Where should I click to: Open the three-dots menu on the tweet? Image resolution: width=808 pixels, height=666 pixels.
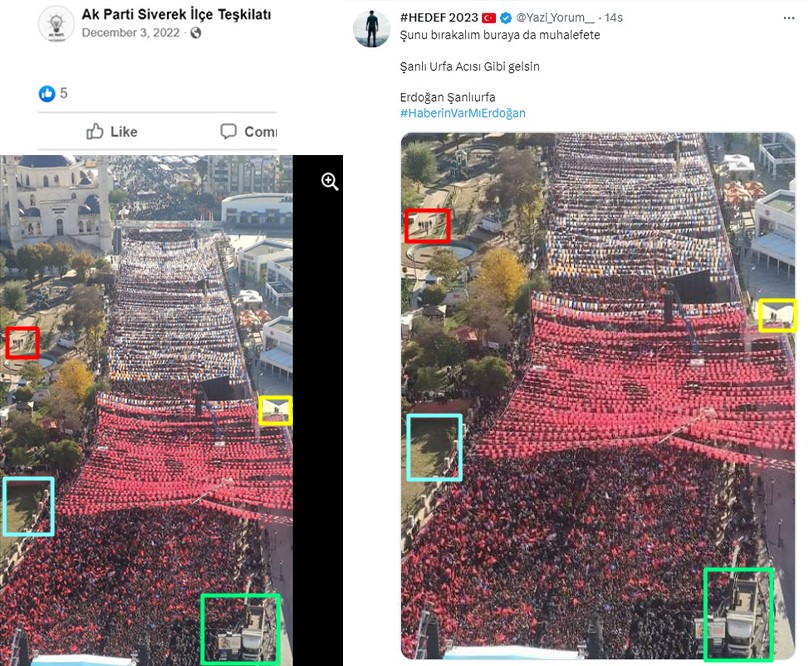[788, 18]
